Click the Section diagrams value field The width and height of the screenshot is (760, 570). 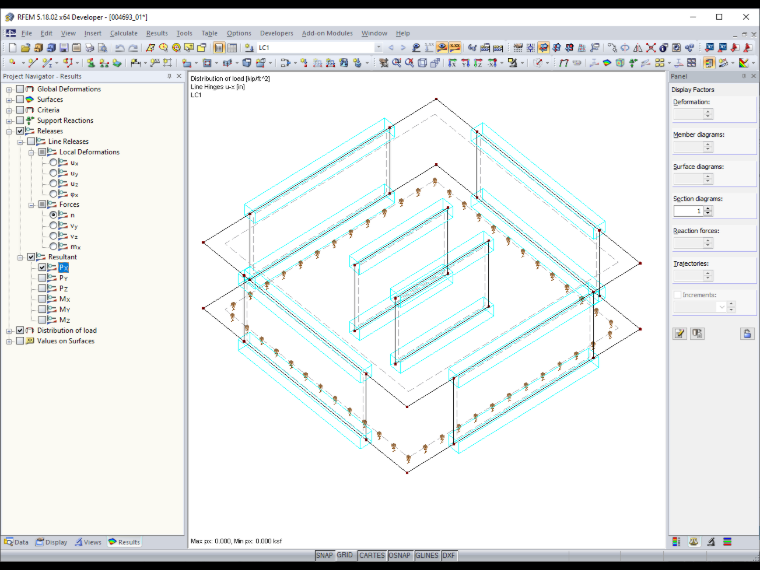pos(688,211)
